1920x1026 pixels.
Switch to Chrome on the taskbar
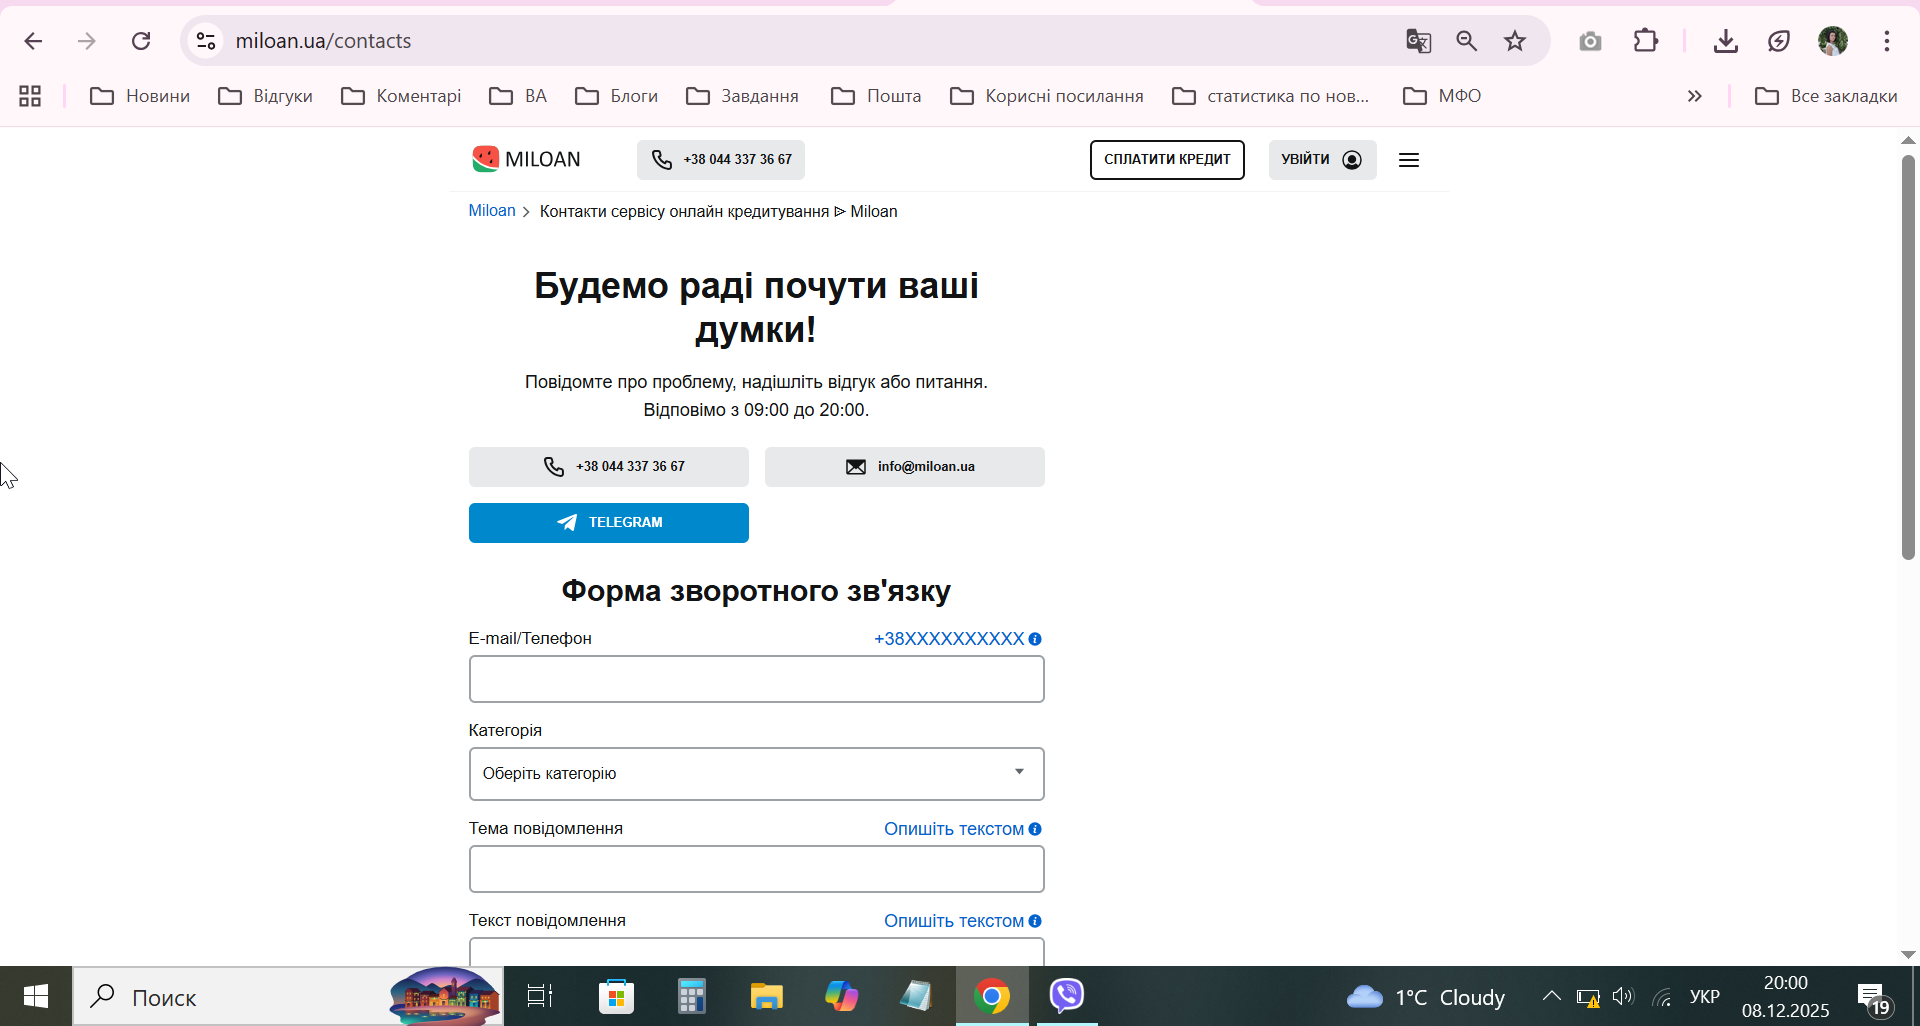point(992,996)
